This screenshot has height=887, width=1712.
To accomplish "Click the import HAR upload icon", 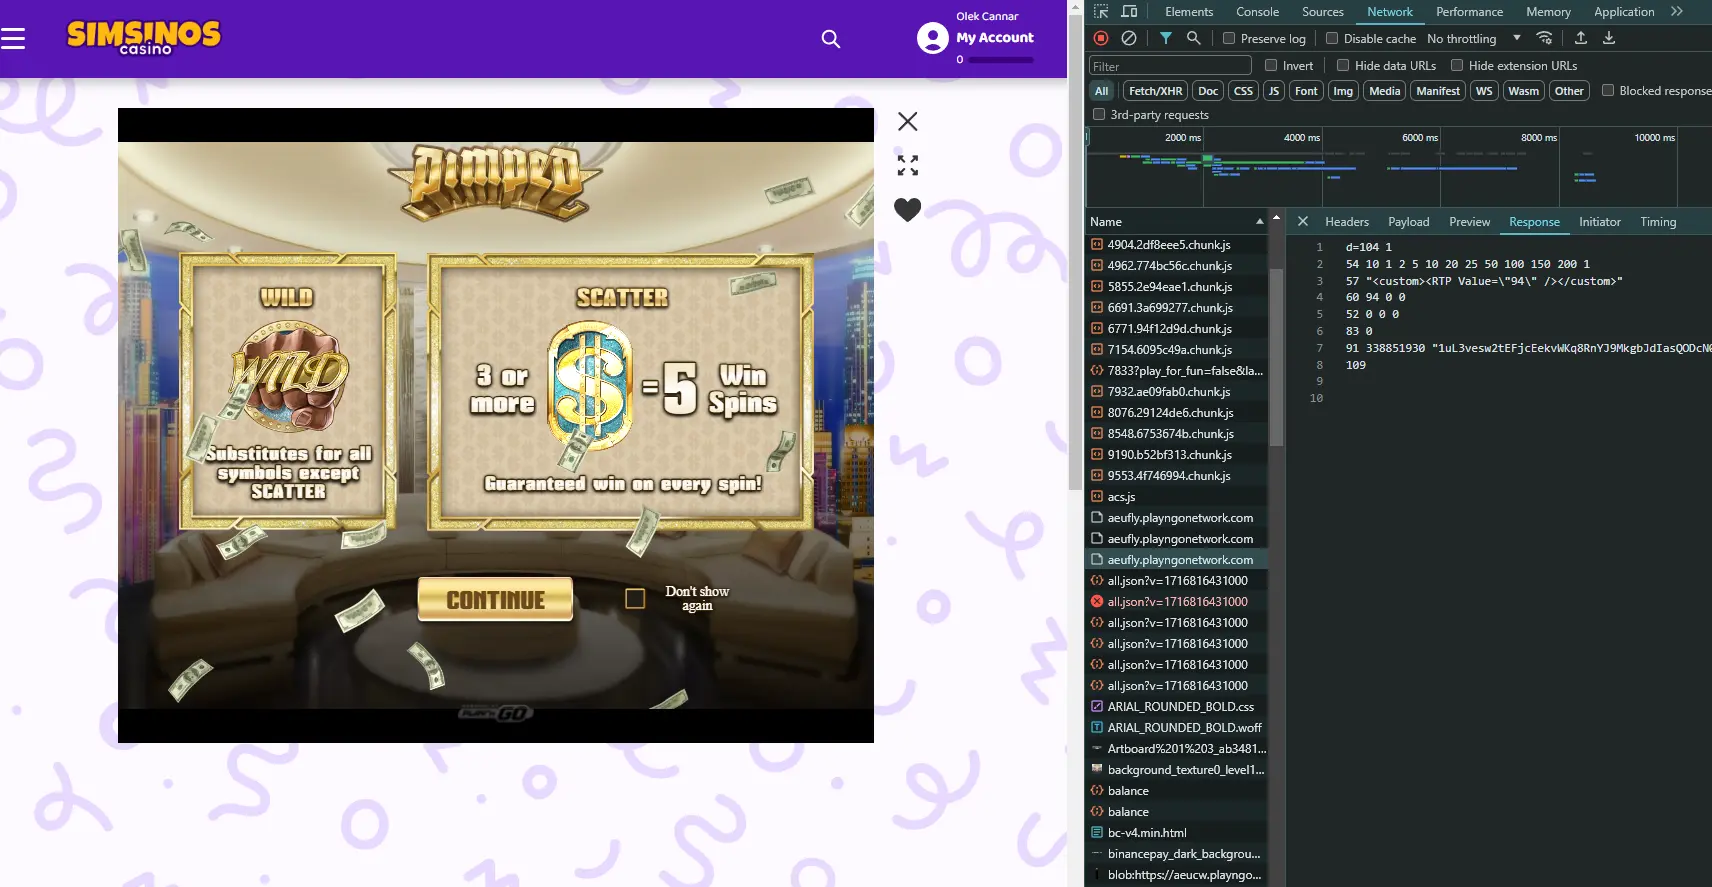I will click(1581, 38).
